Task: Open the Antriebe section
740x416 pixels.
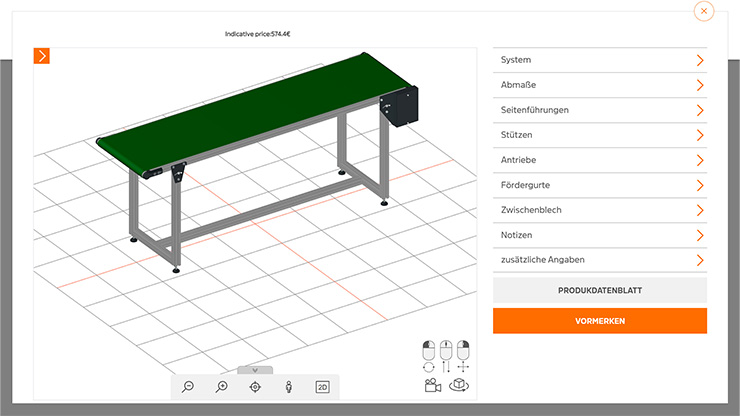Action: 600,160
